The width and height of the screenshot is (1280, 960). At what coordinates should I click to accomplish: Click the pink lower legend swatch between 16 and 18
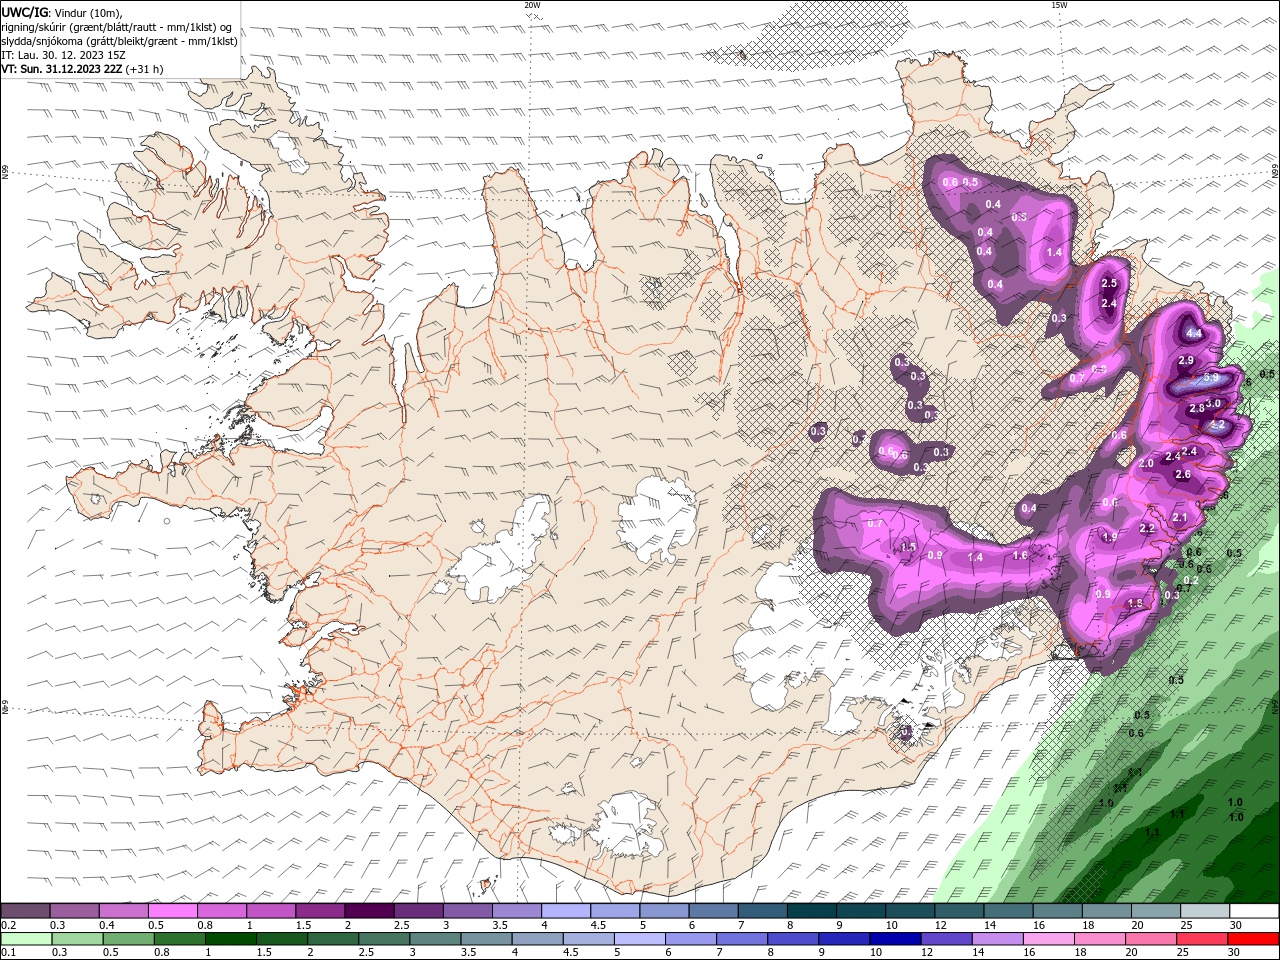[1050, 939]
